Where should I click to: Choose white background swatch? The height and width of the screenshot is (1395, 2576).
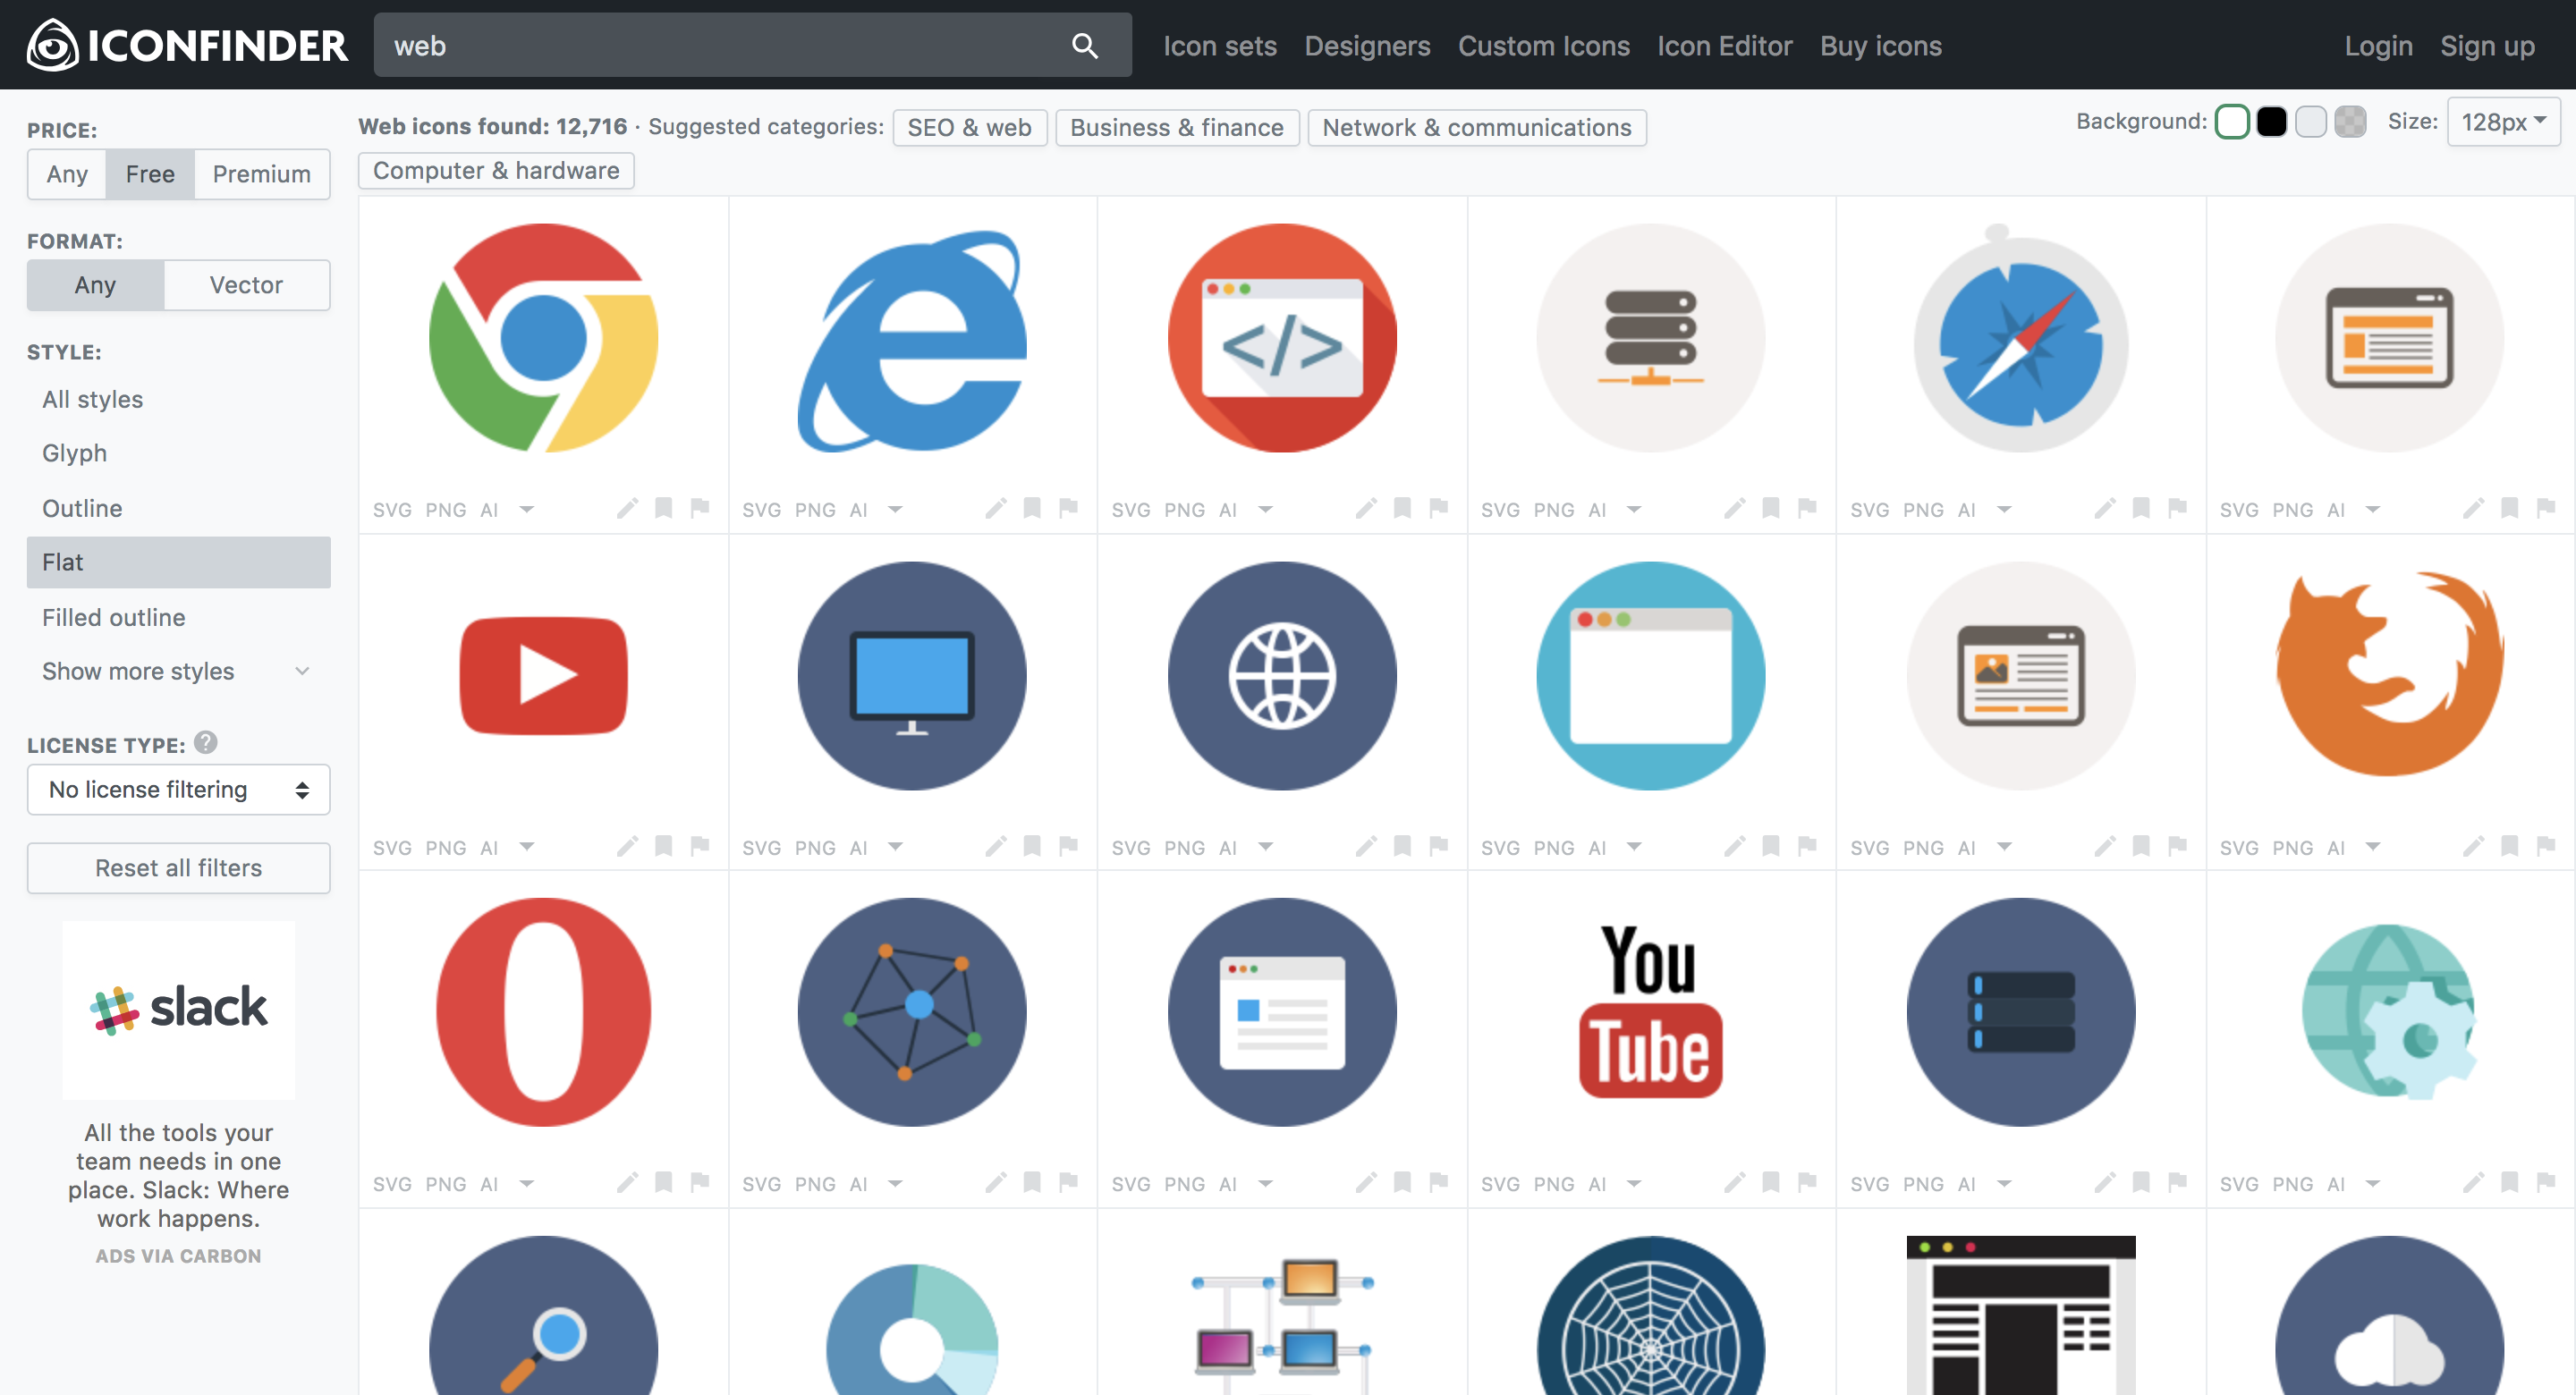2232,122
